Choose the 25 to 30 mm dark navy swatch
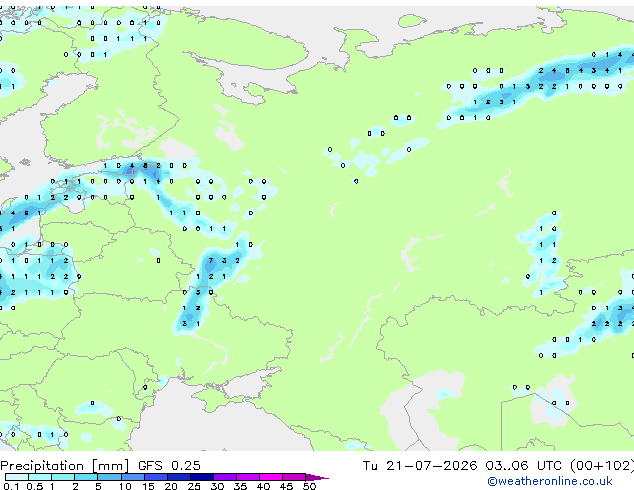The width and height of the screenshot is (634, 490). click(x=201, y=477)
